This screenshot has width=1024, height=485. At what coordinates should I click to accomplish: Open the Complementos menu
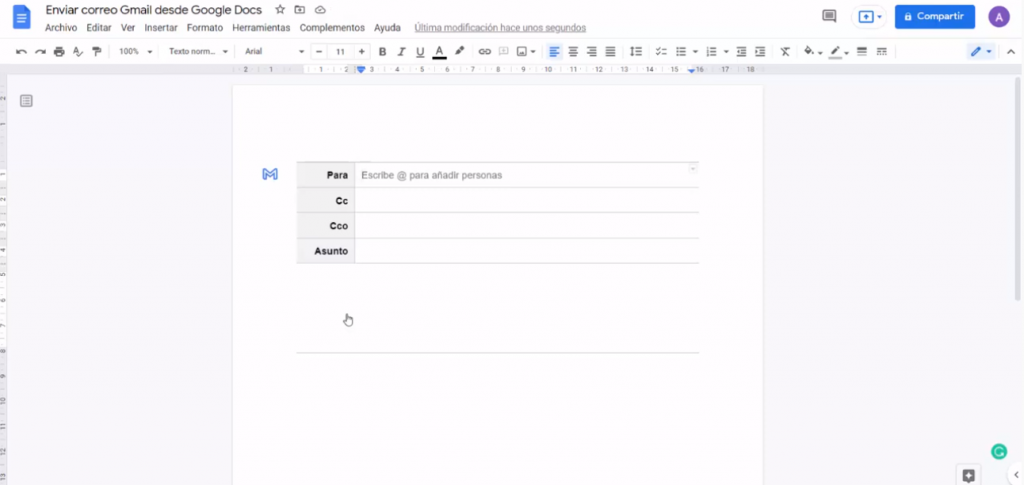tap(332, 28)
